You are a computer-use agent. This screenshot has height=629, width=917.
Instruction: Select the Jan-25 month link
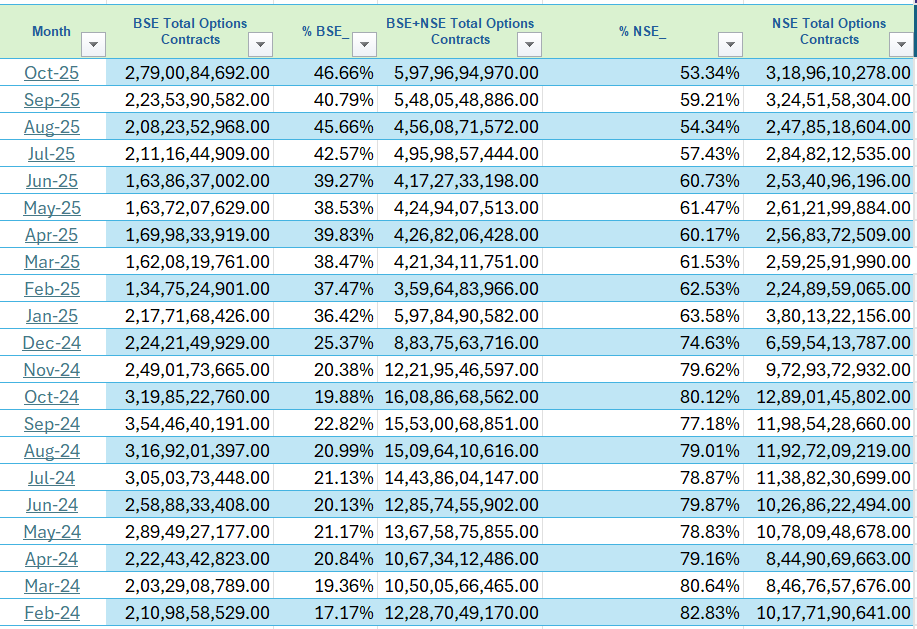51,316
